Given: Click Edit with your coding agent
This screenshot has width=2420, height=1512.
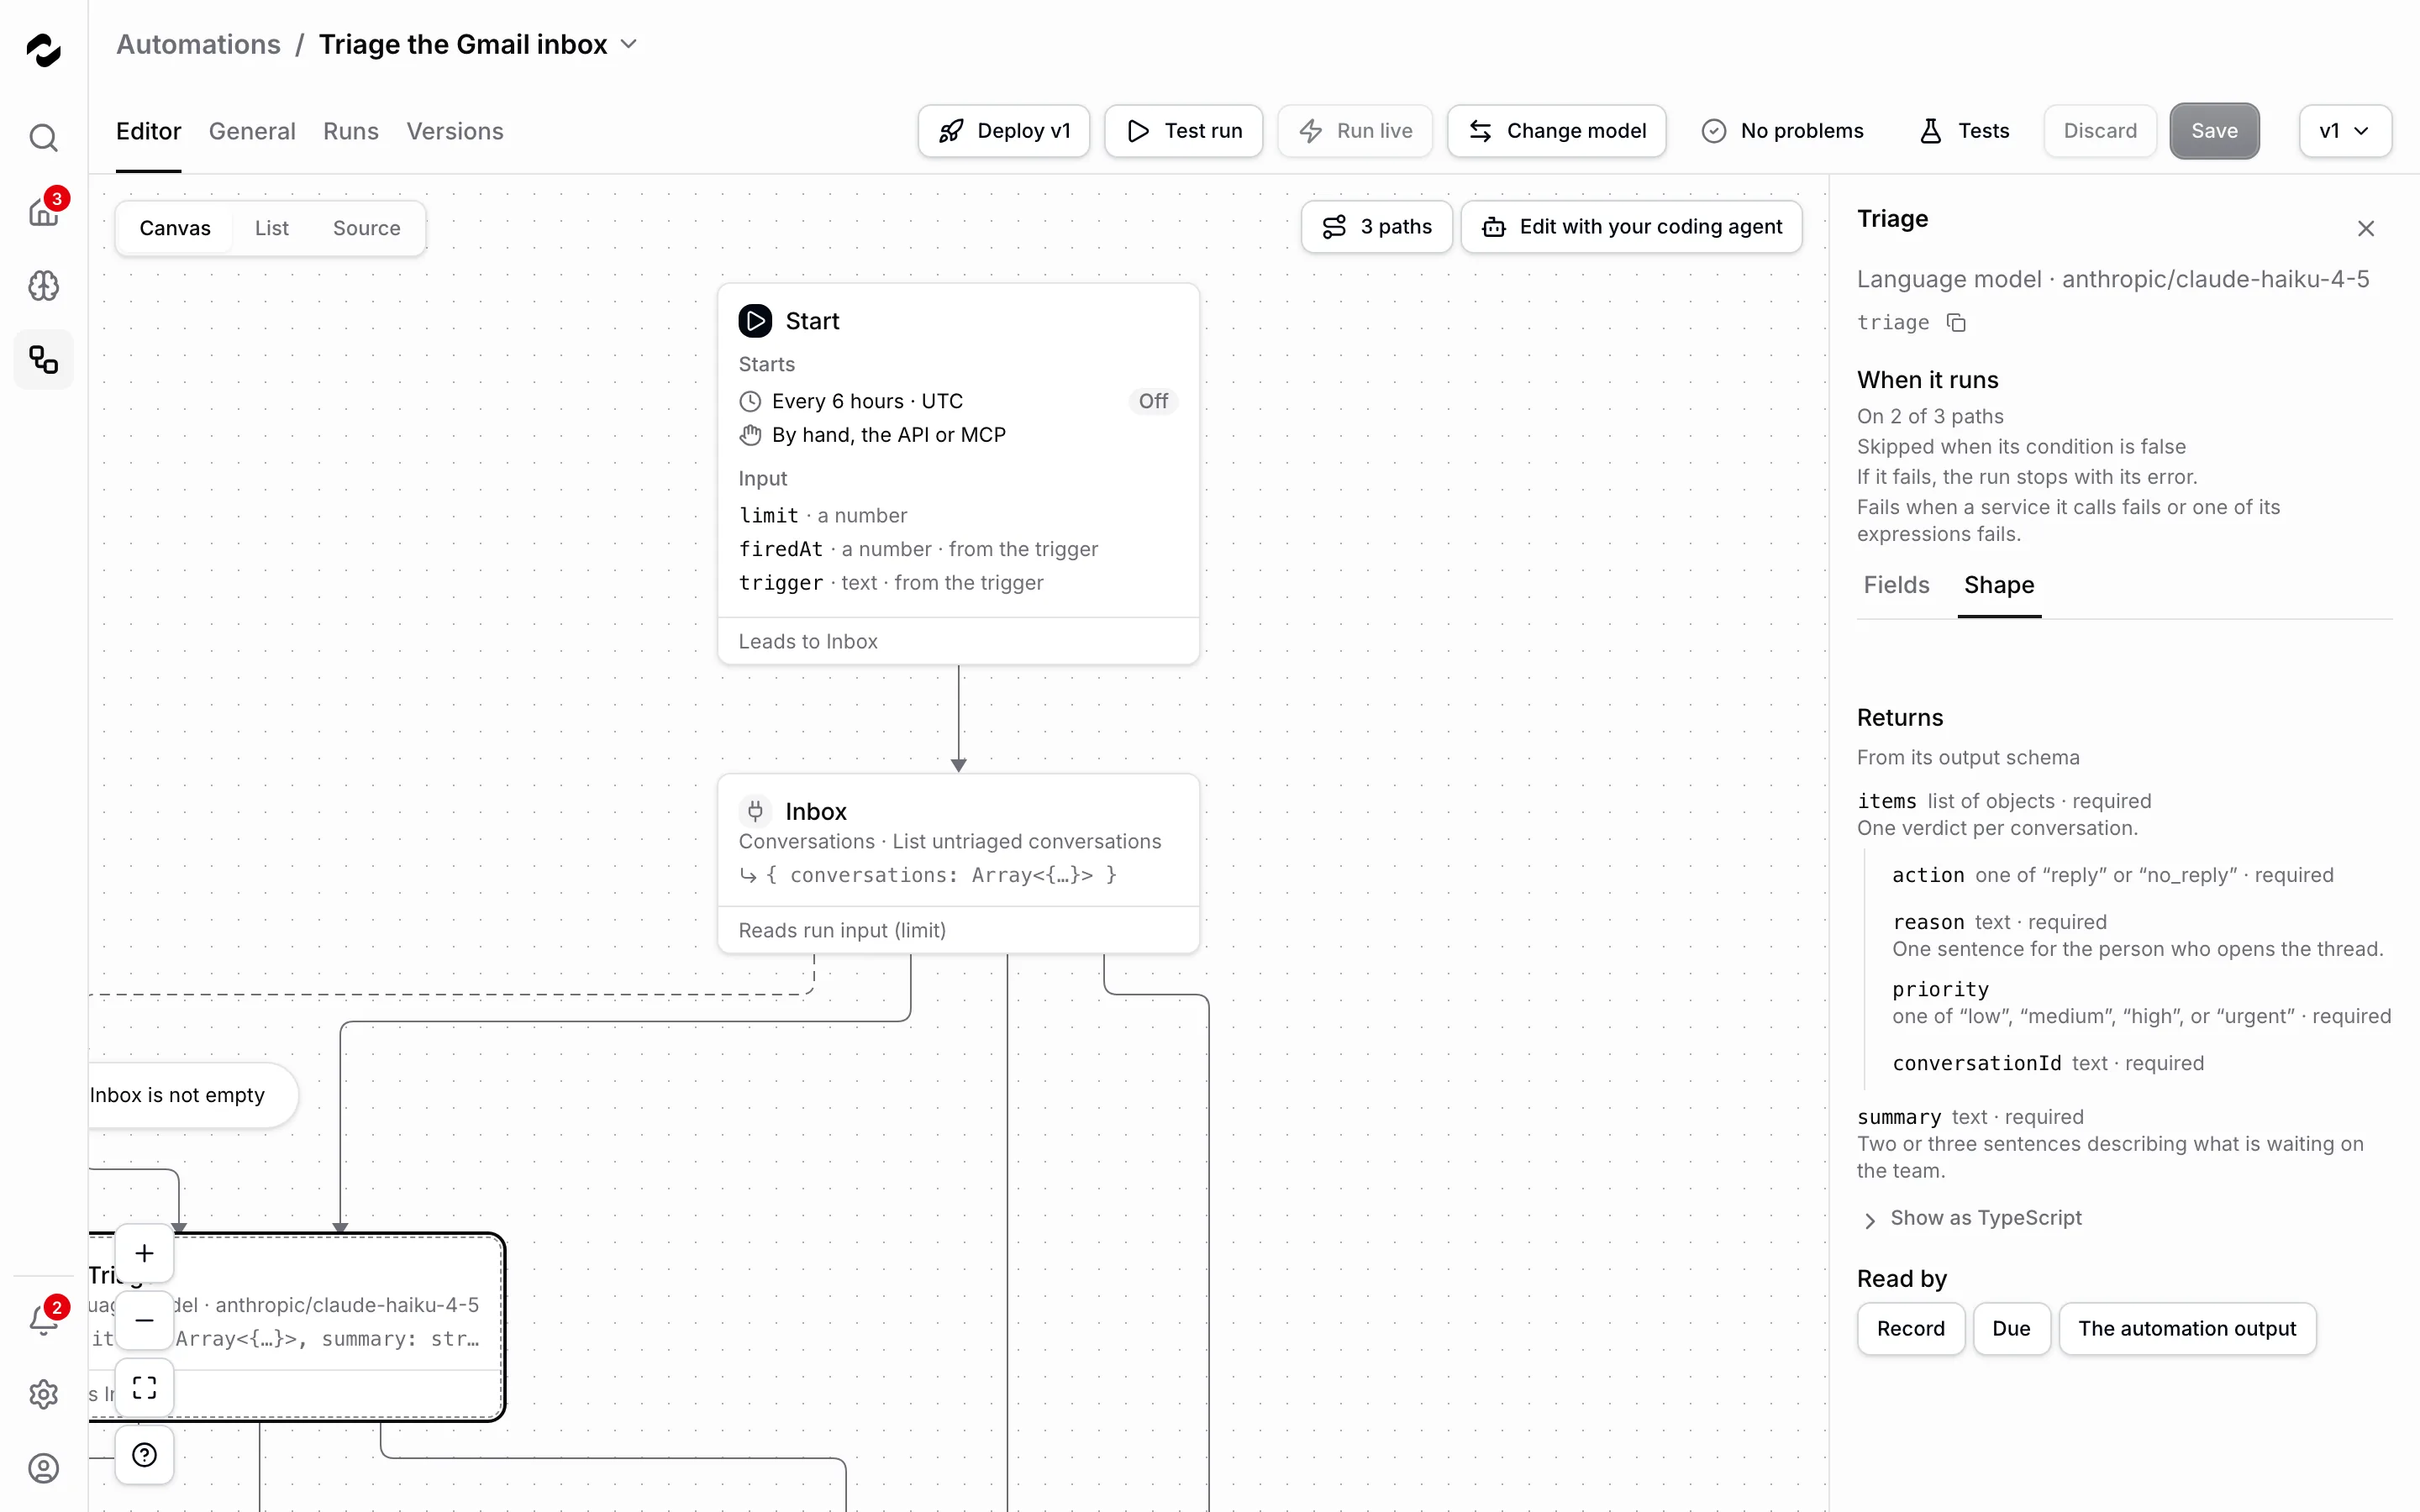Looking at the screenshot, I should (1632, 227).
